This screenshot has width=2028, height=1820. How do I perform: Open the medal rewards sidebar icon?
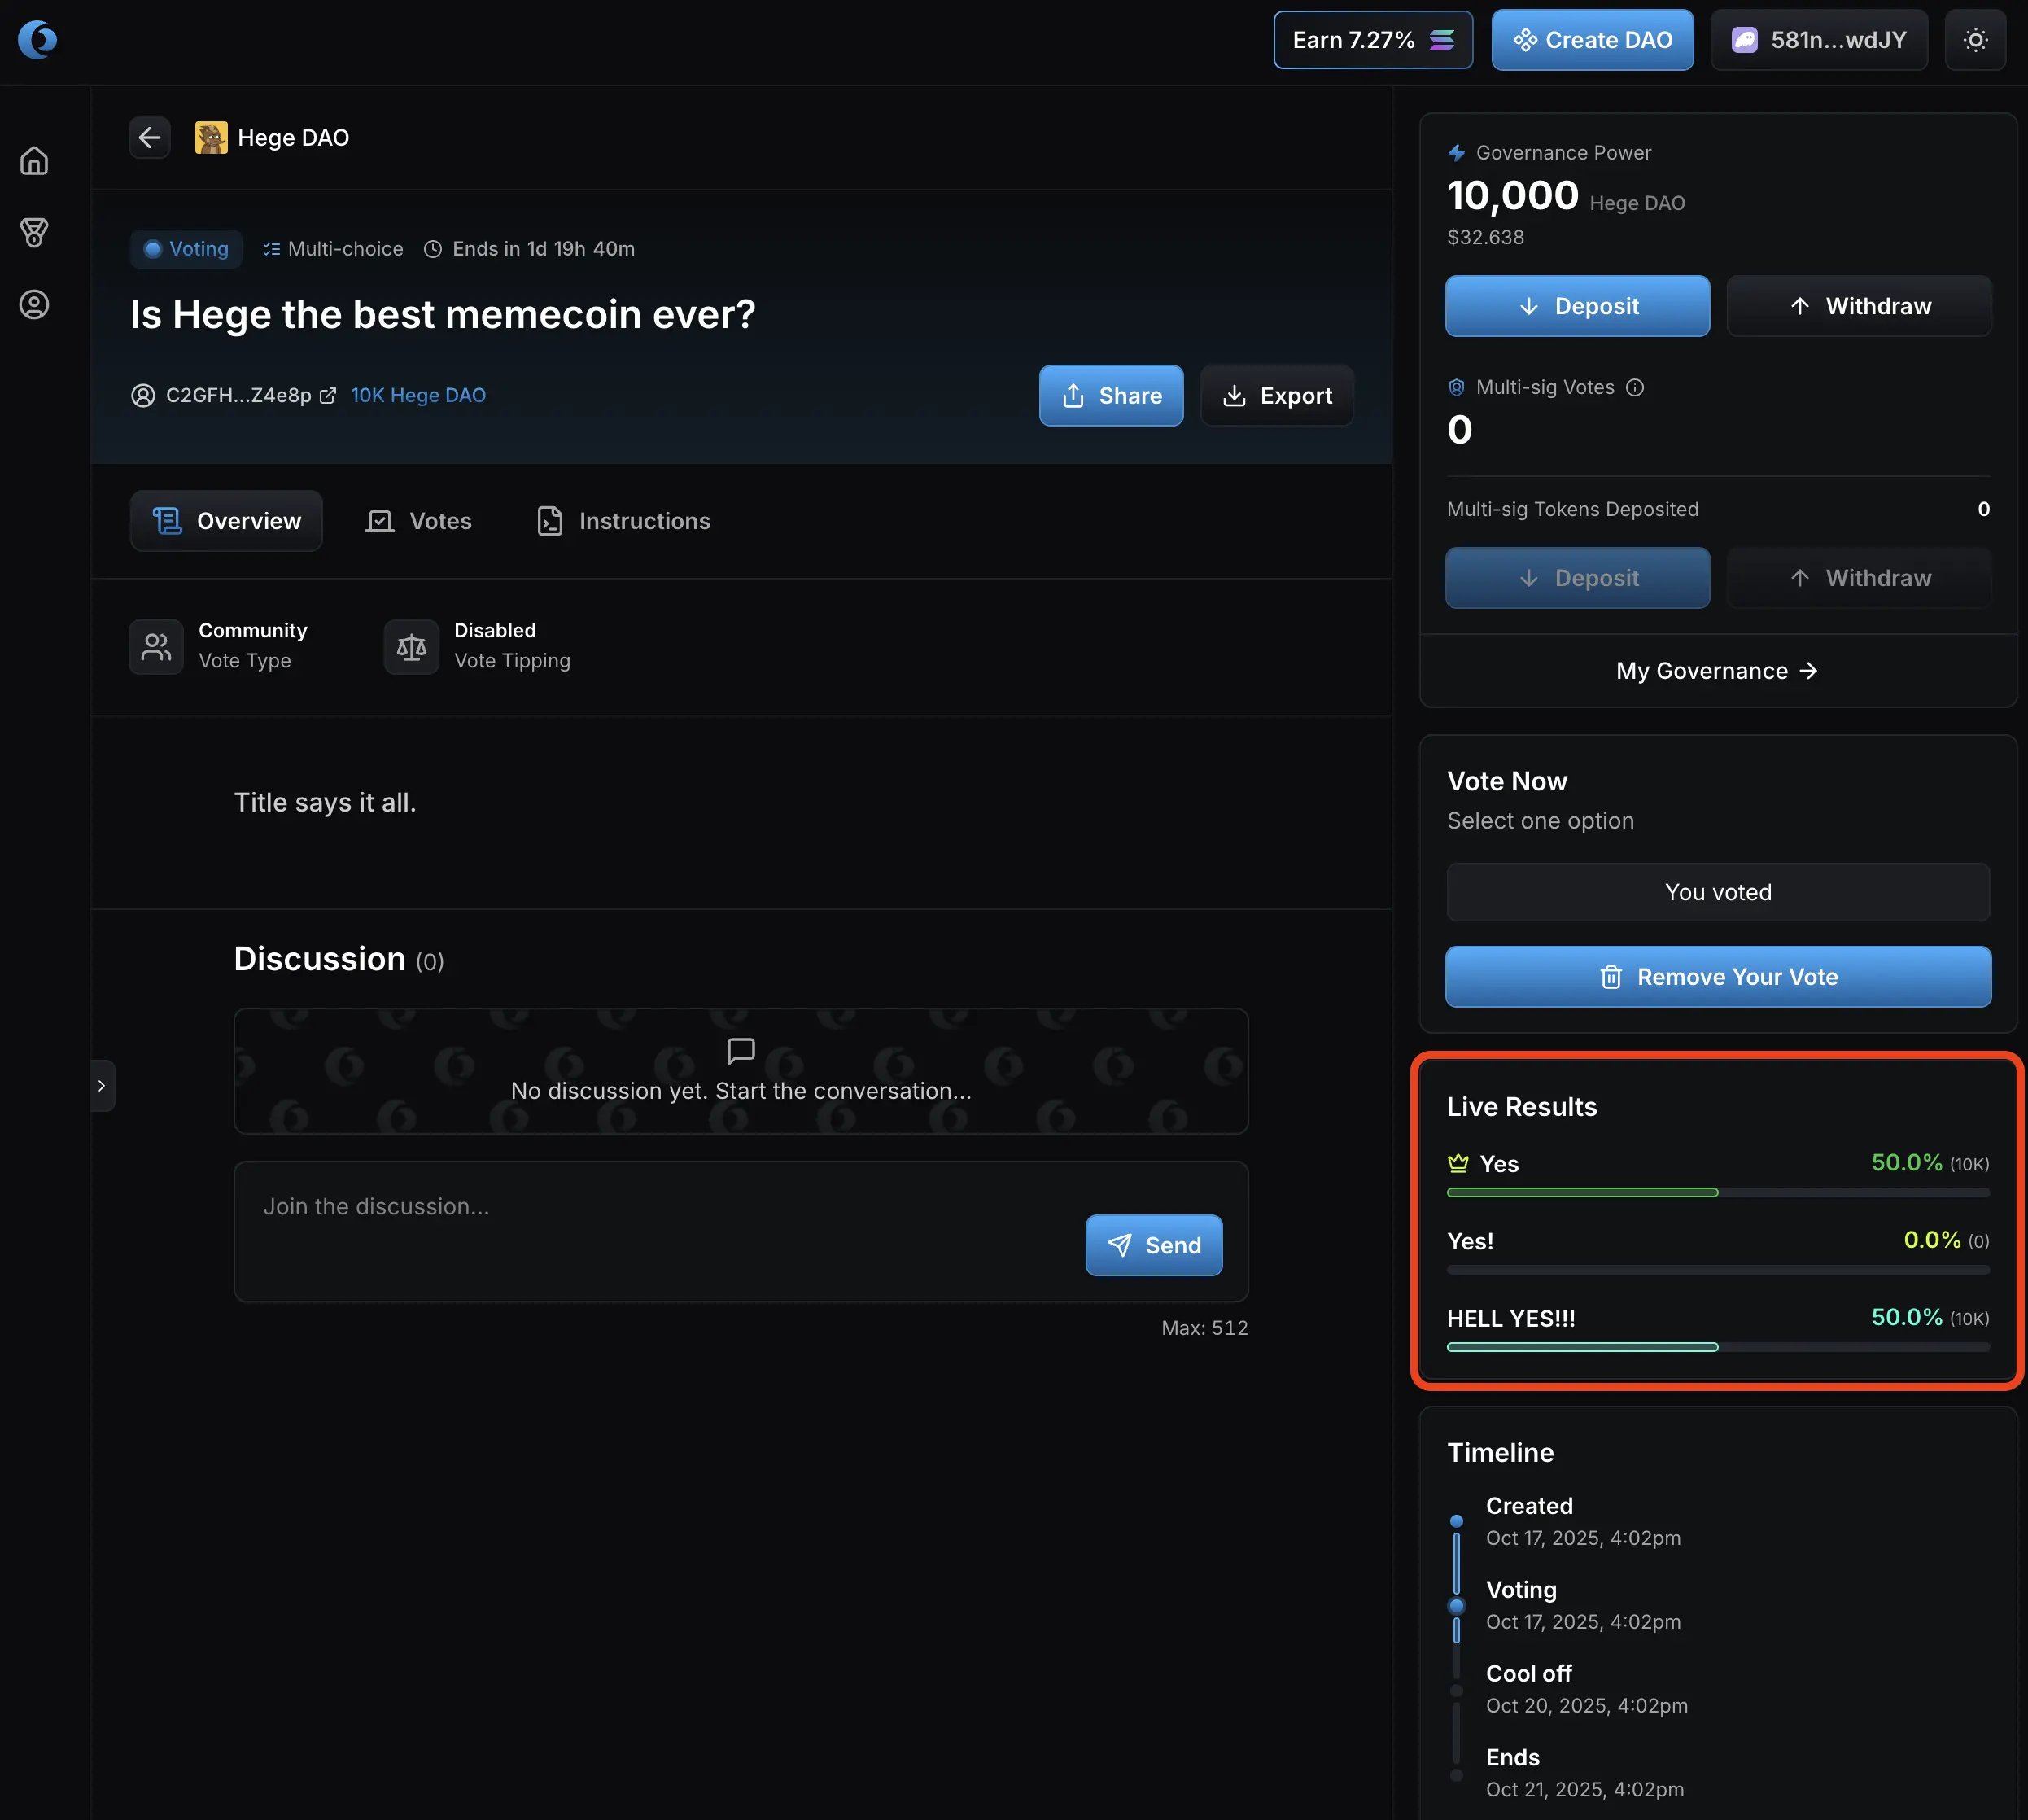34,233
